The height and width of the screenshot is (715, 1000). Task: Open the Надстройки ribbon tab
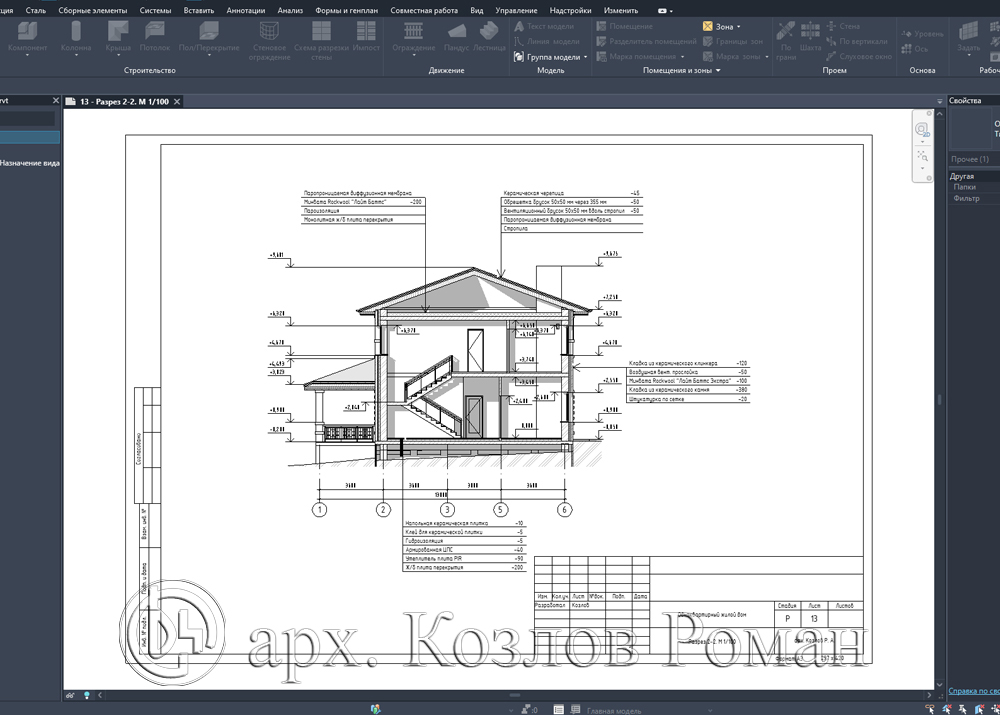point(570,10)
